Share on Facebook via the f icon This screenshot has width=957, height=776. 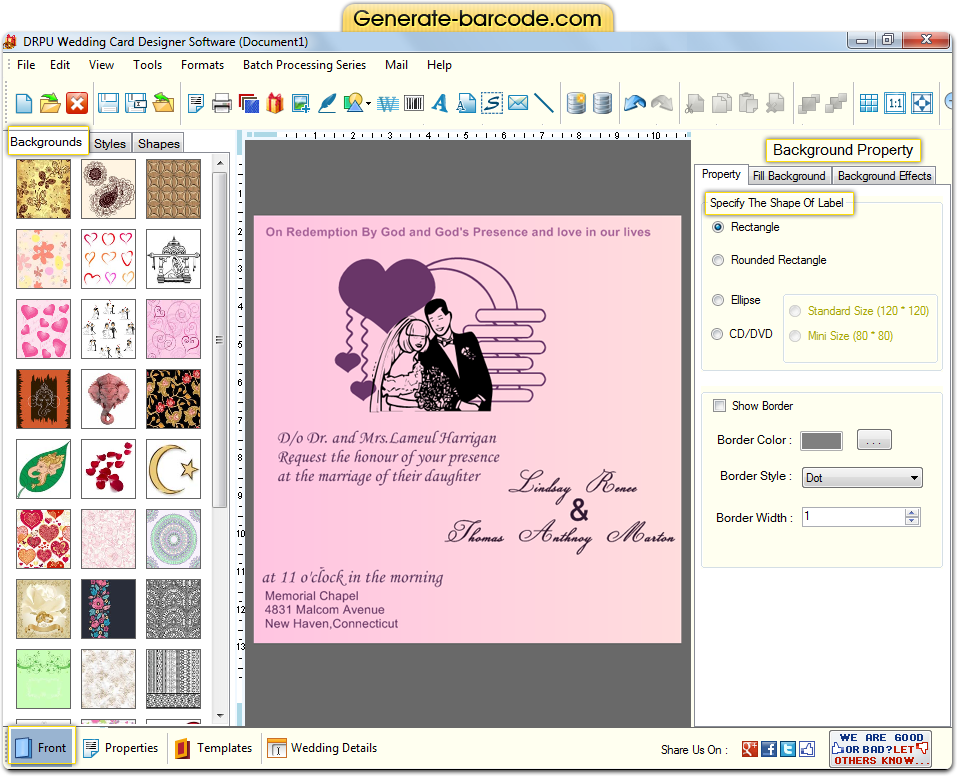769,749
